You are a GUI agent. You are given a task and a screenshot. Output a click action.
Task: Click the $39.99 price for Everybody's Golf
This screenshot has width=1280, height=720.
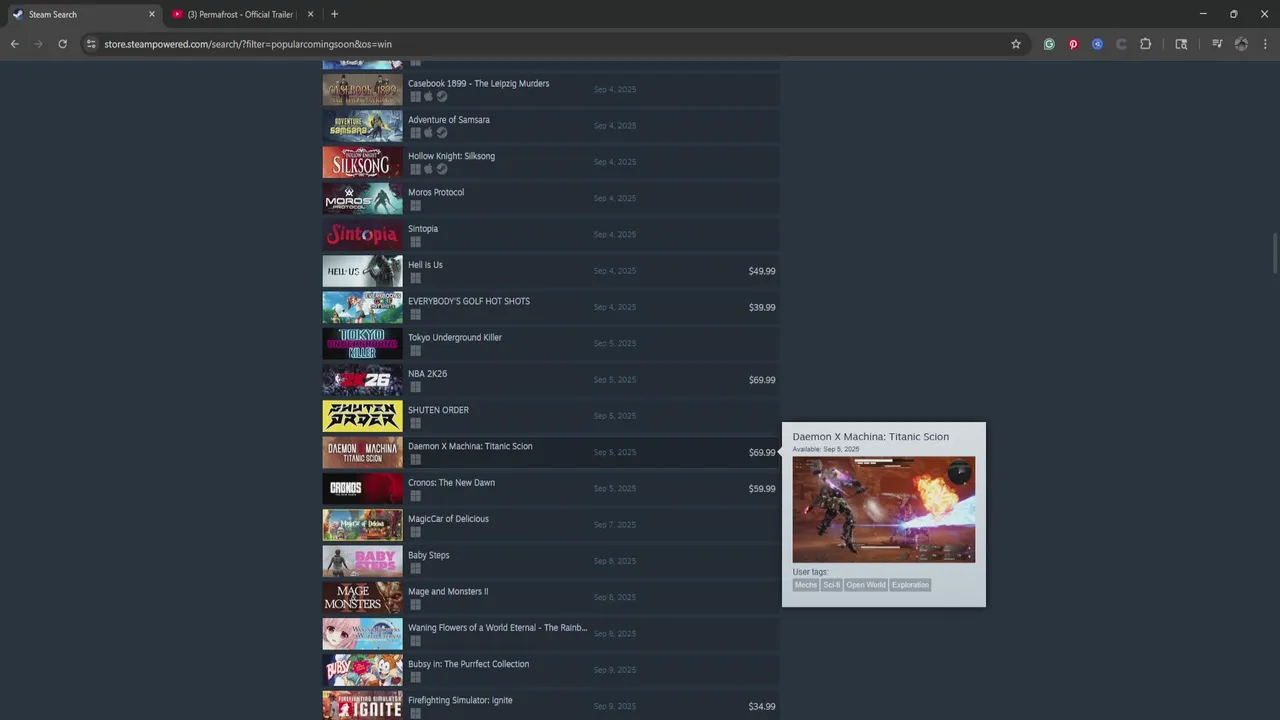(762, 307)
